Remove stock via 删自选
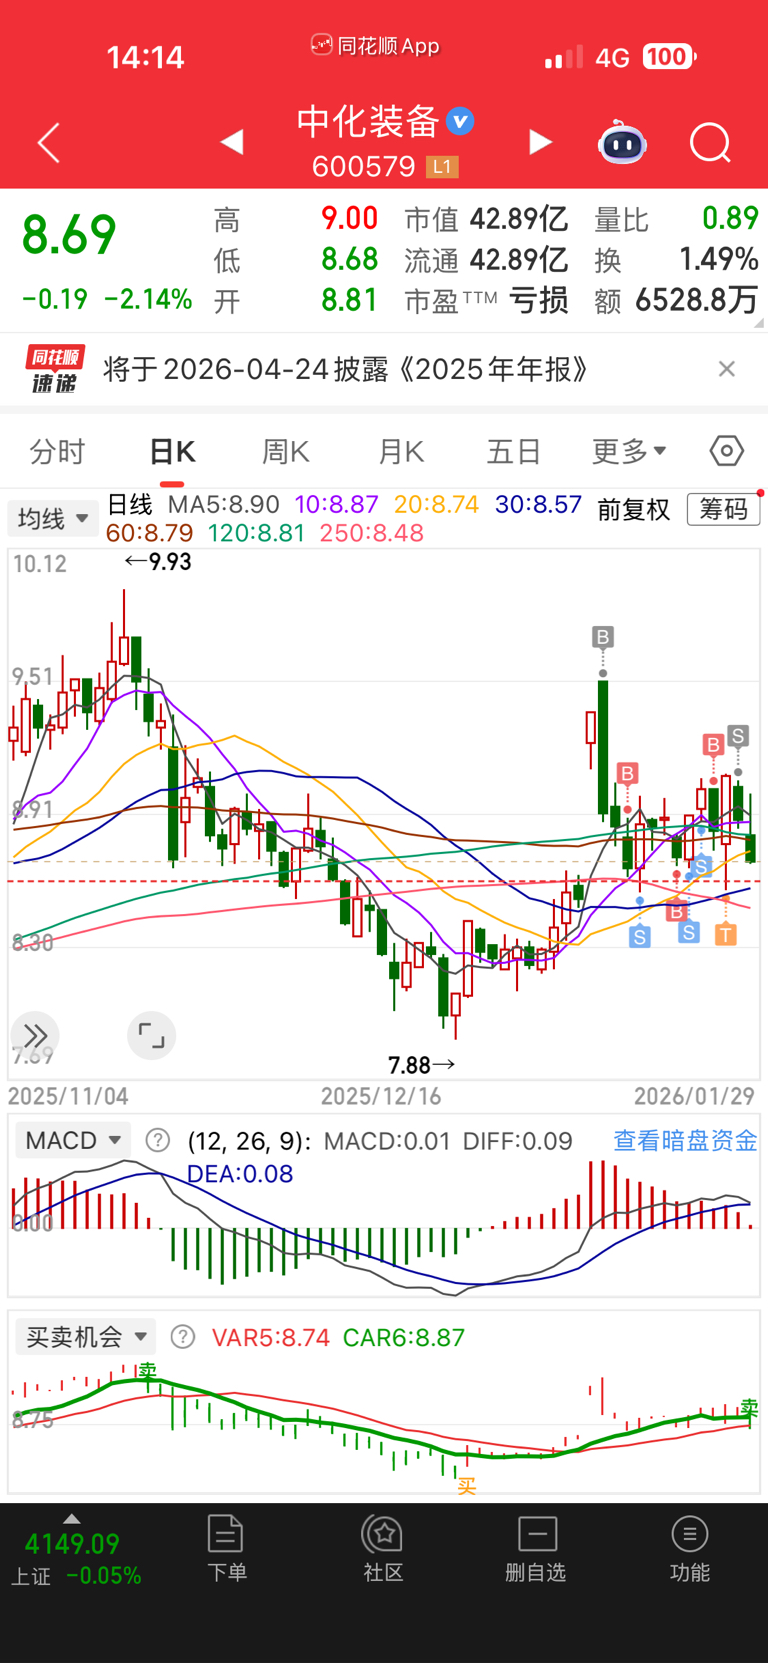The image size is (768, 1663). pos(536,1548)
